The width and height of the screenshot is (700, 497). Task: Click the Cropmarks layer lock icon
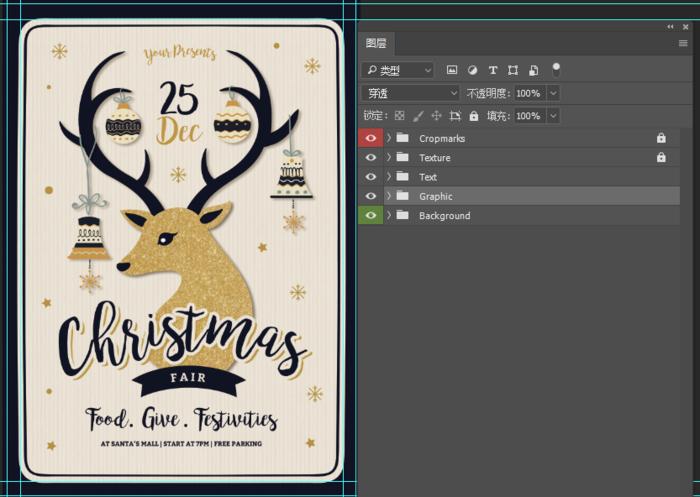[x=661, y=138]
